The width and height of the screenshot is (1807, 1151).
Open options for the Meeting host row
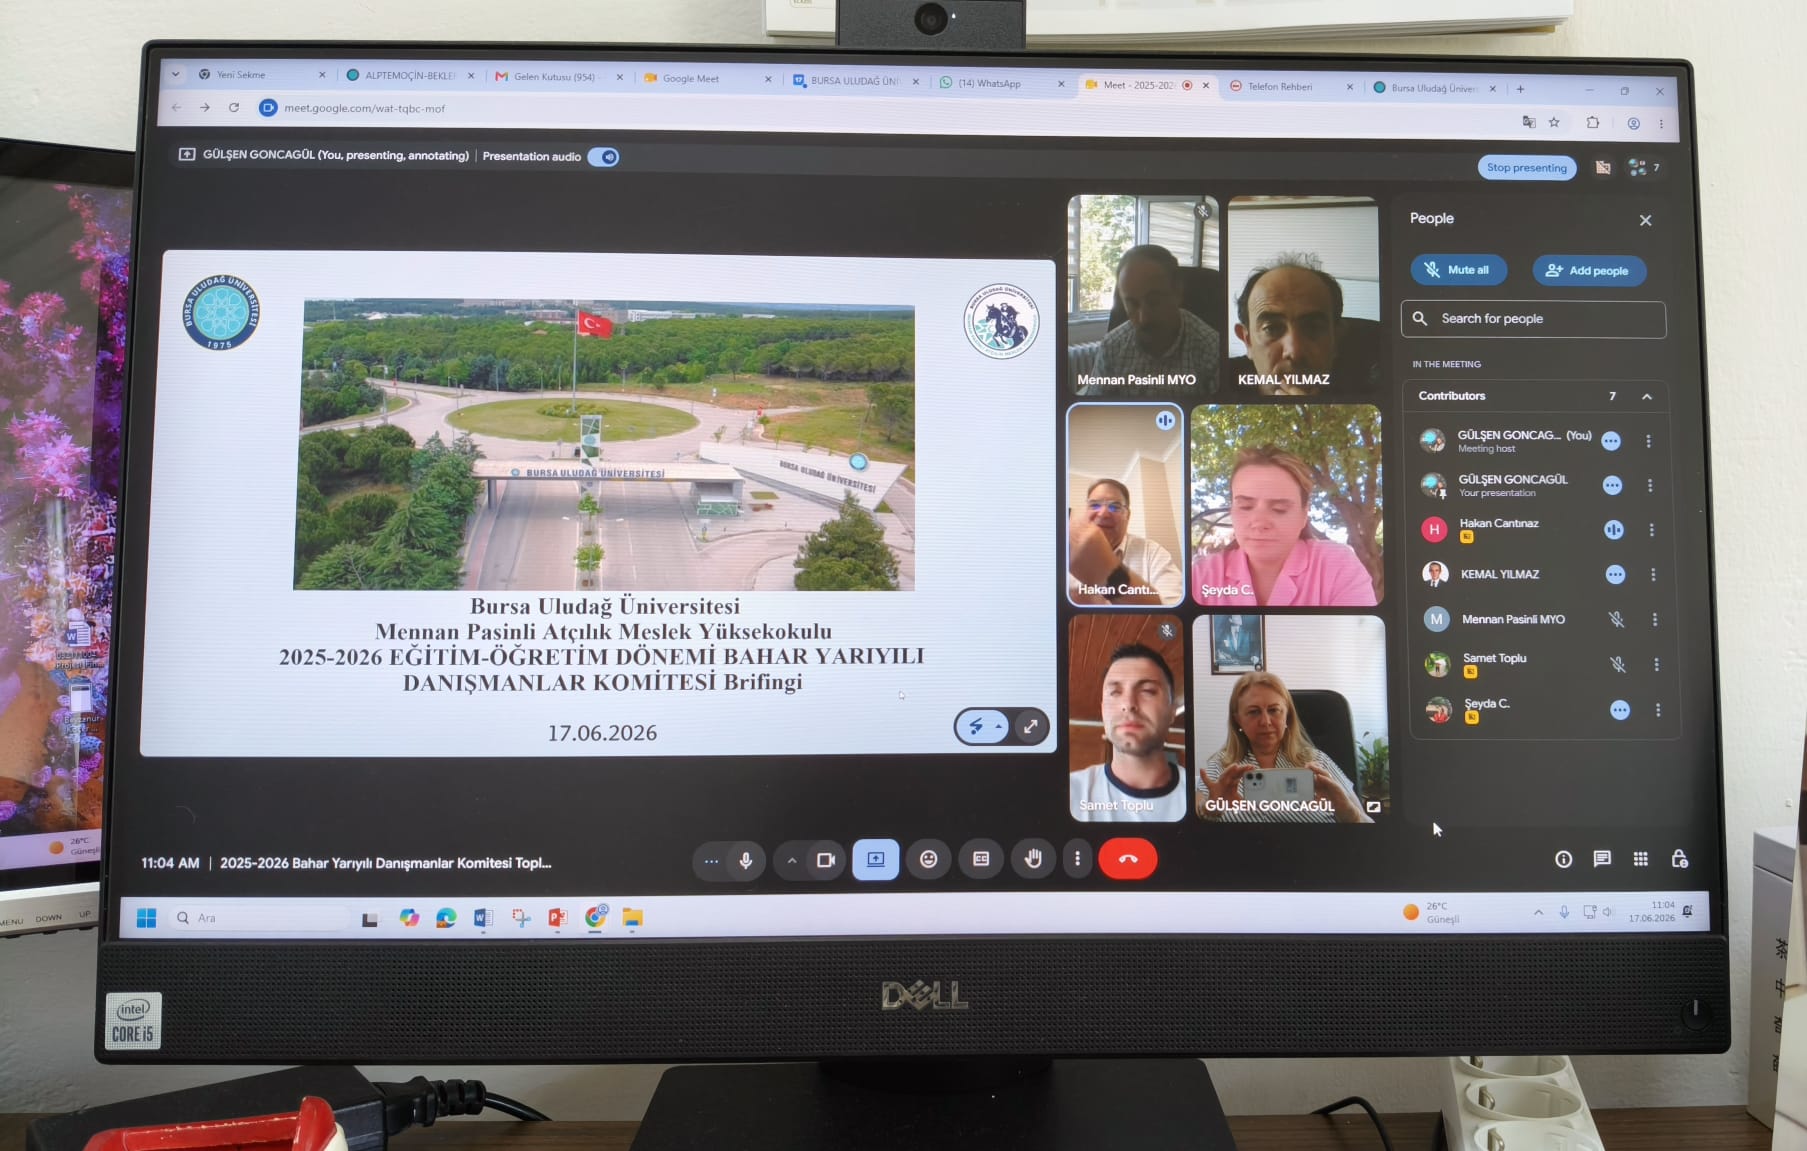[1648, 441]
